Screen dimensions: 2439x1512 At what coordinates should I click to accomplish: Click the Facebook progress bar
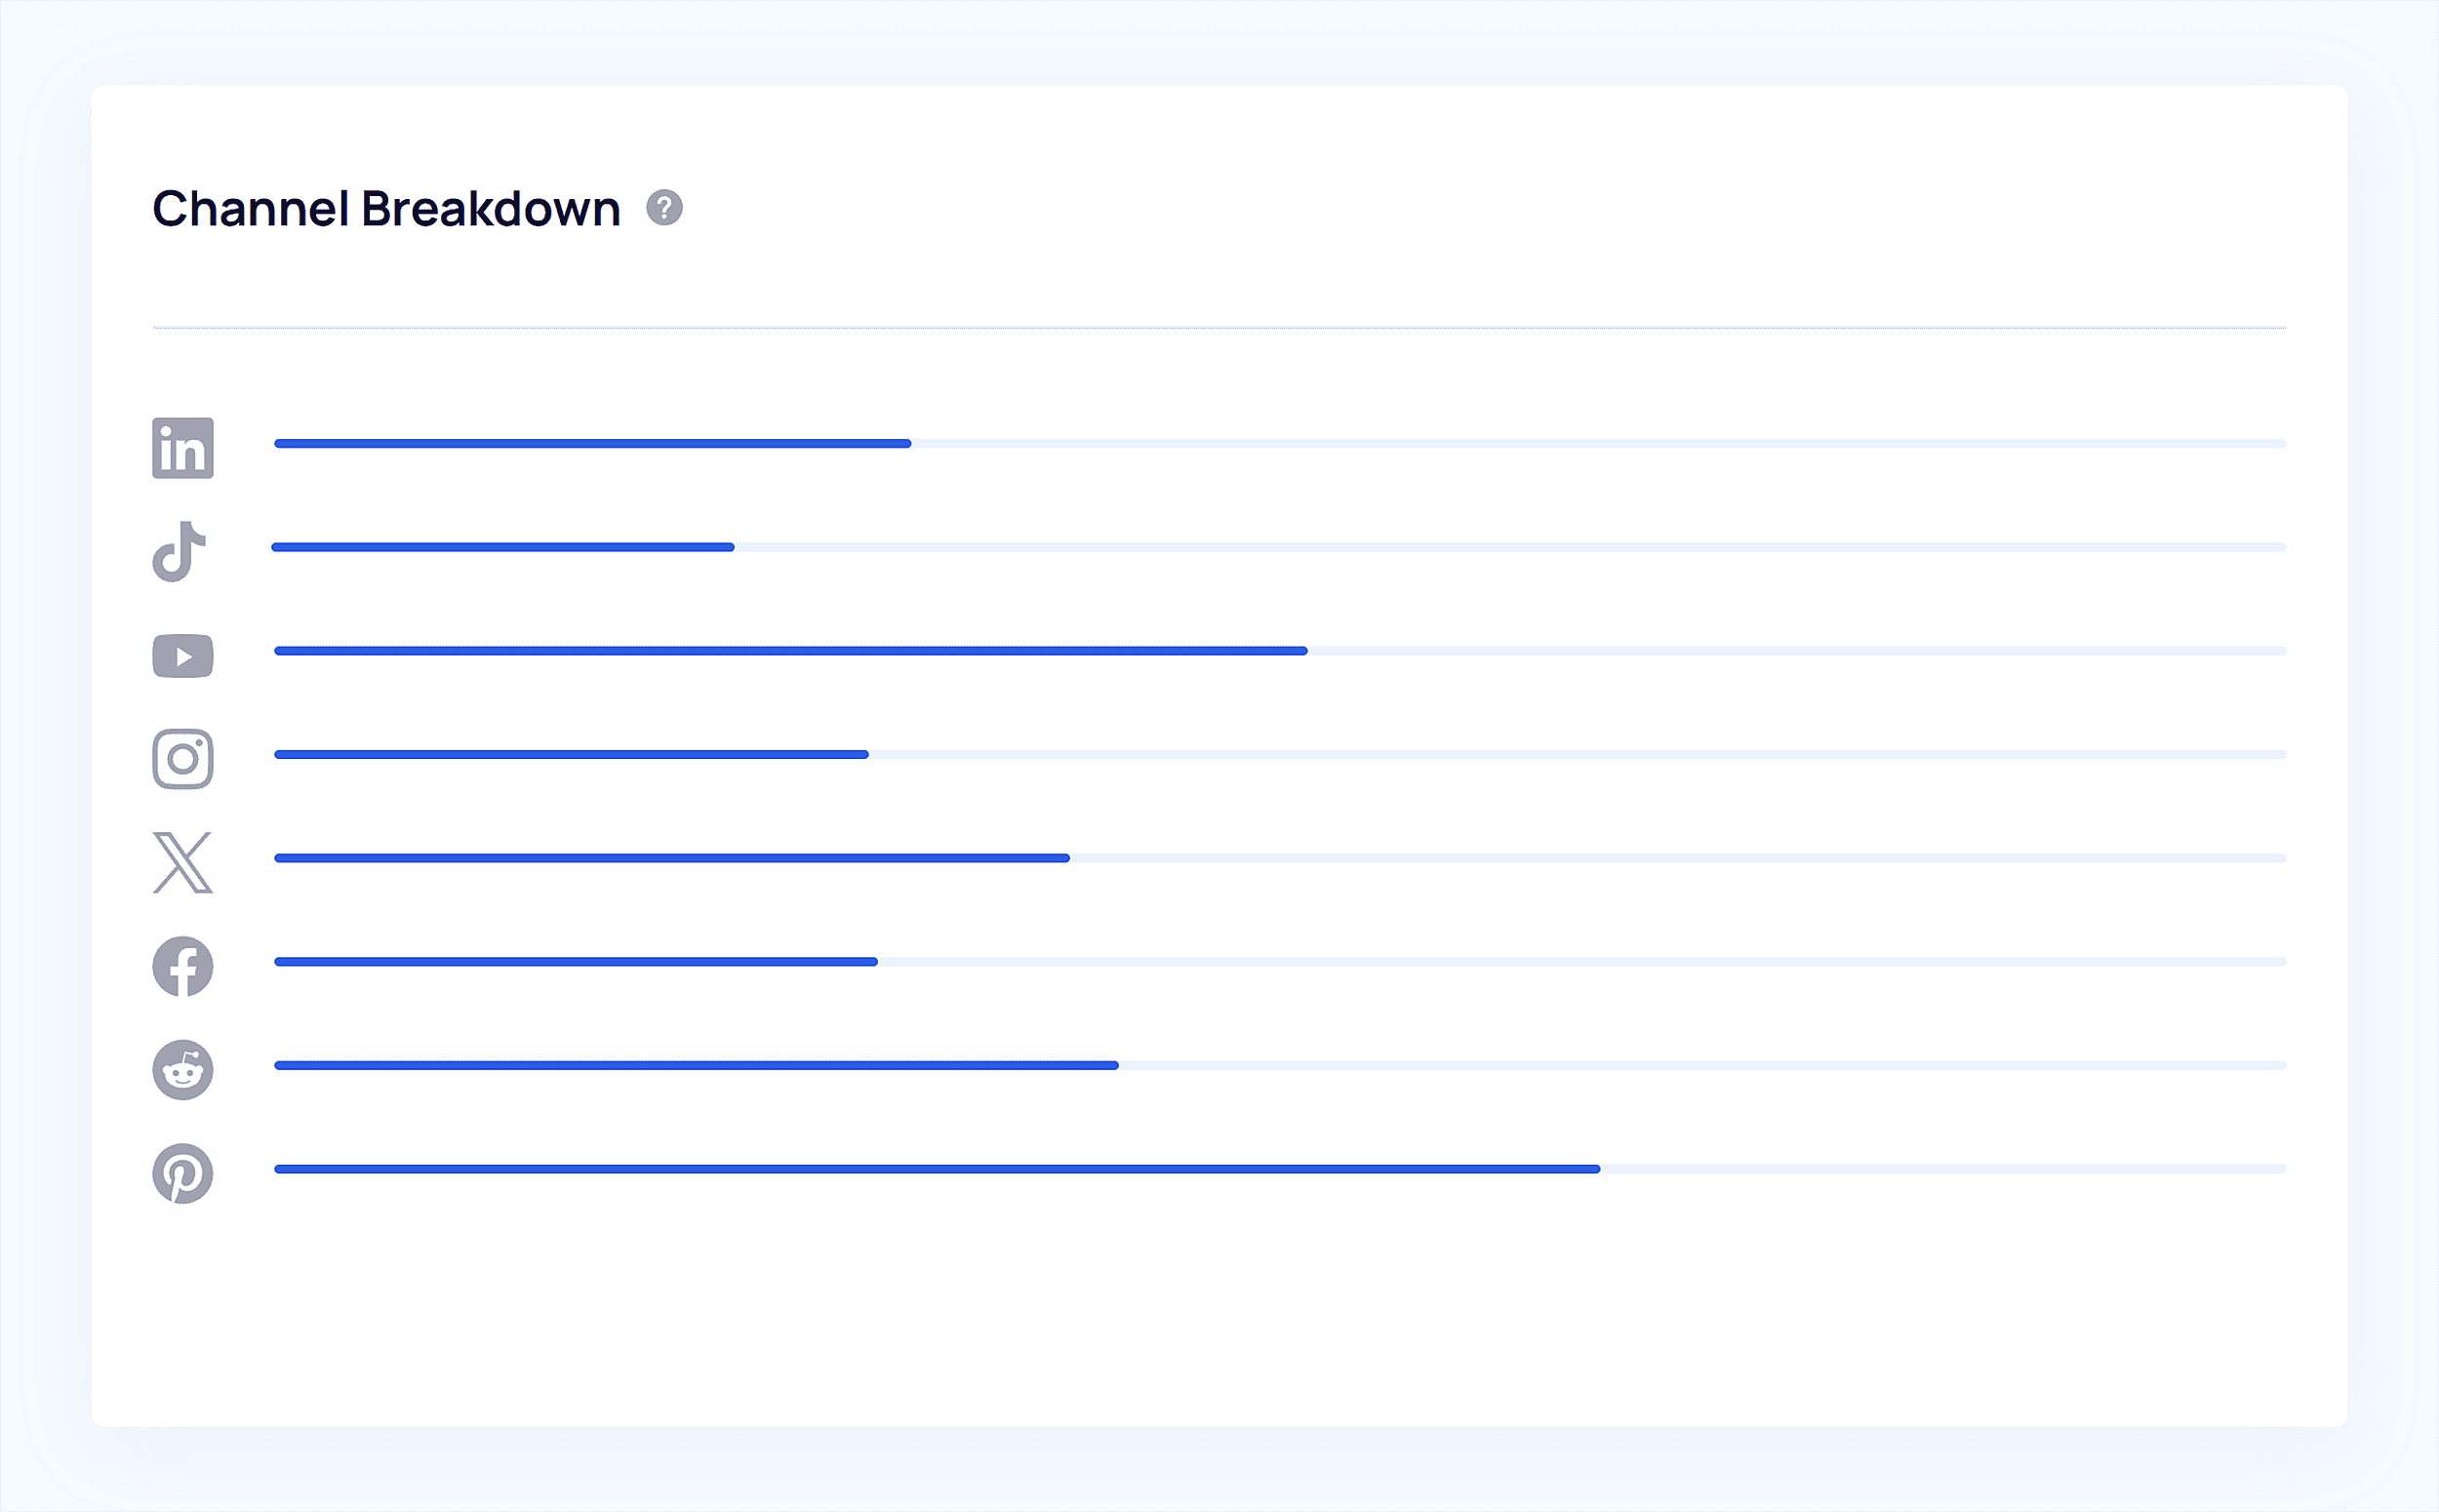coord(1280,962)
